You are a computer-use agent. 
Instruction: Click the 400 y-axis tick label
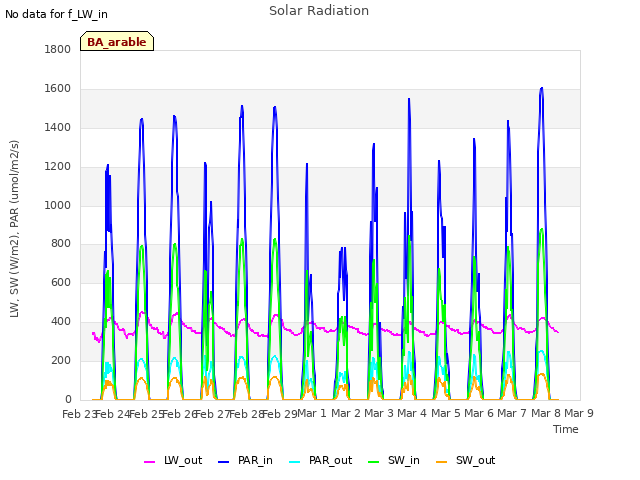click(61, 322)
